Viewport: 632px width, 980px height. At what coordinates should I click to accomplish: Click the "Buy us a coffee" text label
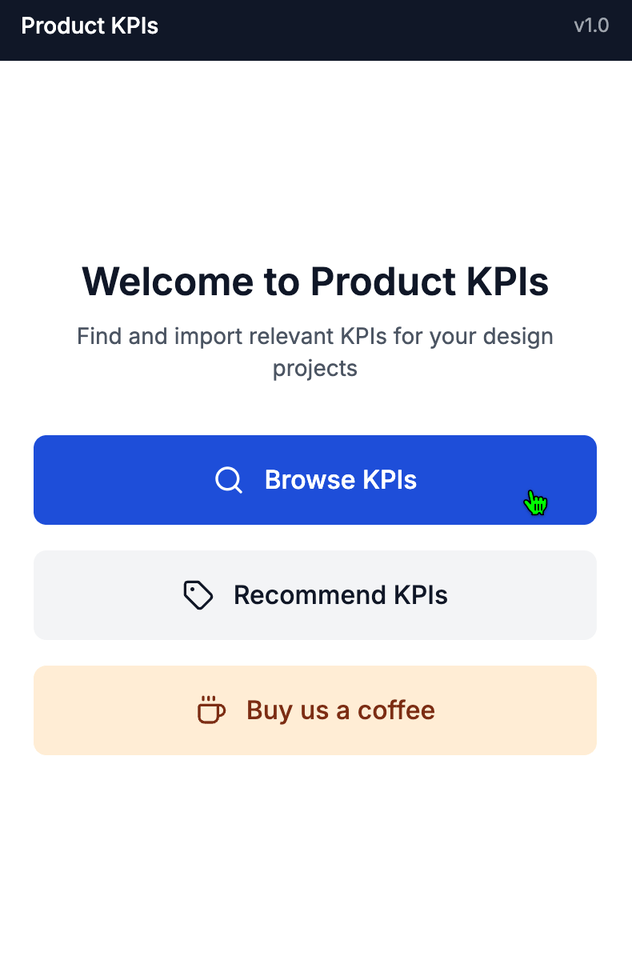[341, 711]
